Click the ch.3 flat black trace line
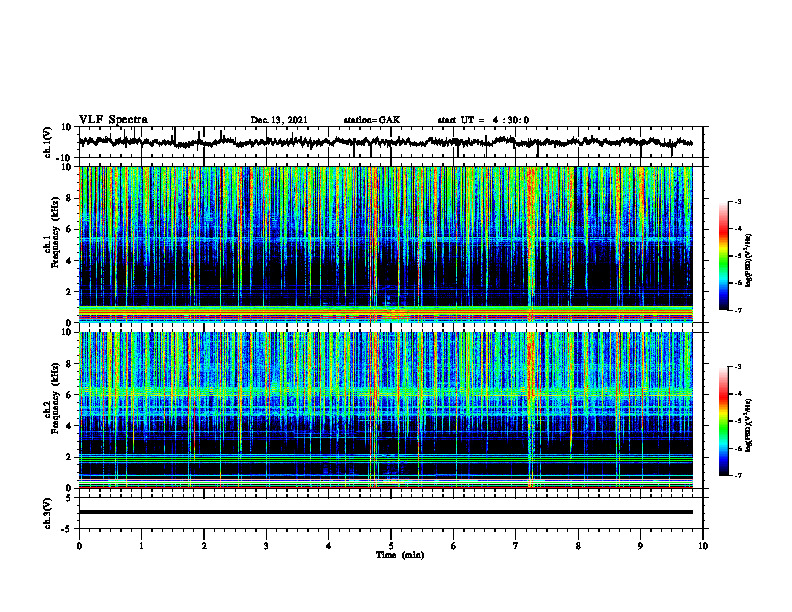This screenshot has width=792, height=612. [386, 512]
